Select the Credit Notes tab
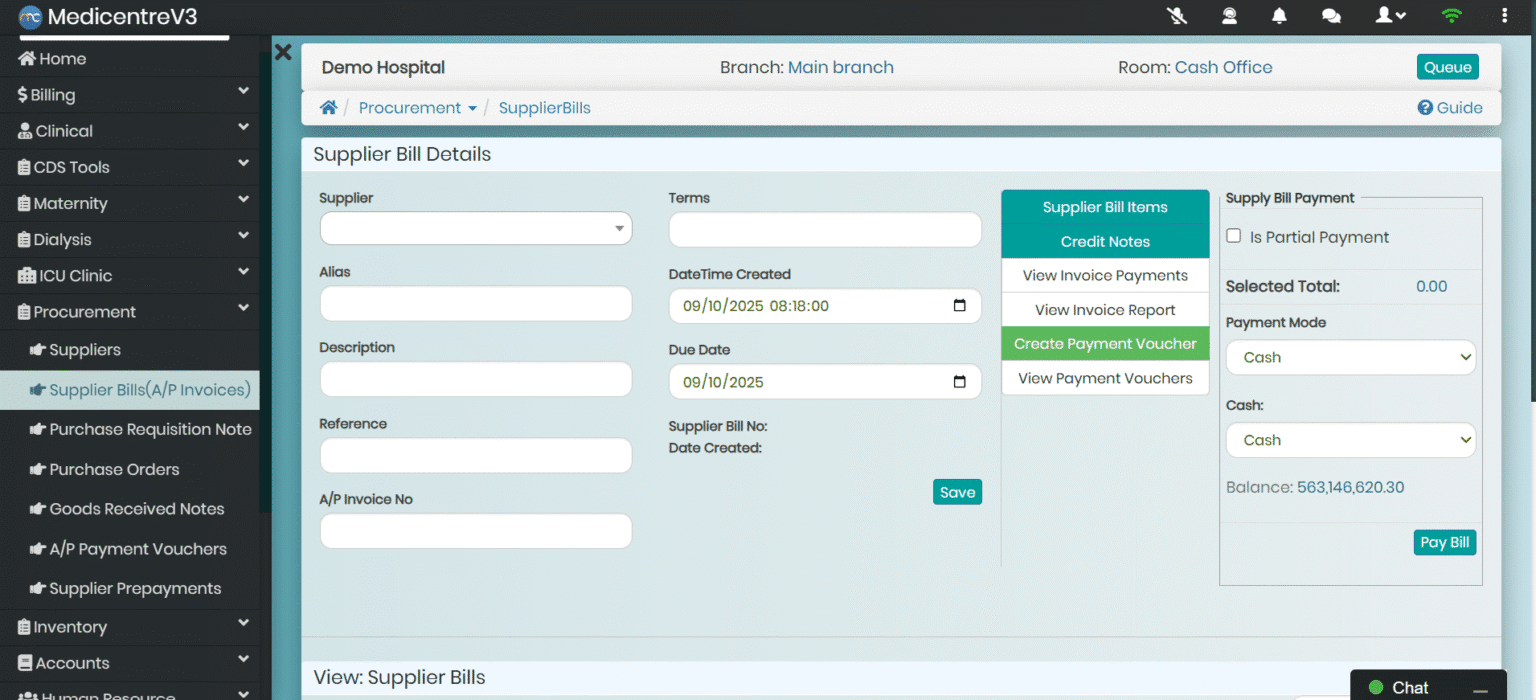The height and width of the screenshot is (700, 1536). [x=1105, y=242]
